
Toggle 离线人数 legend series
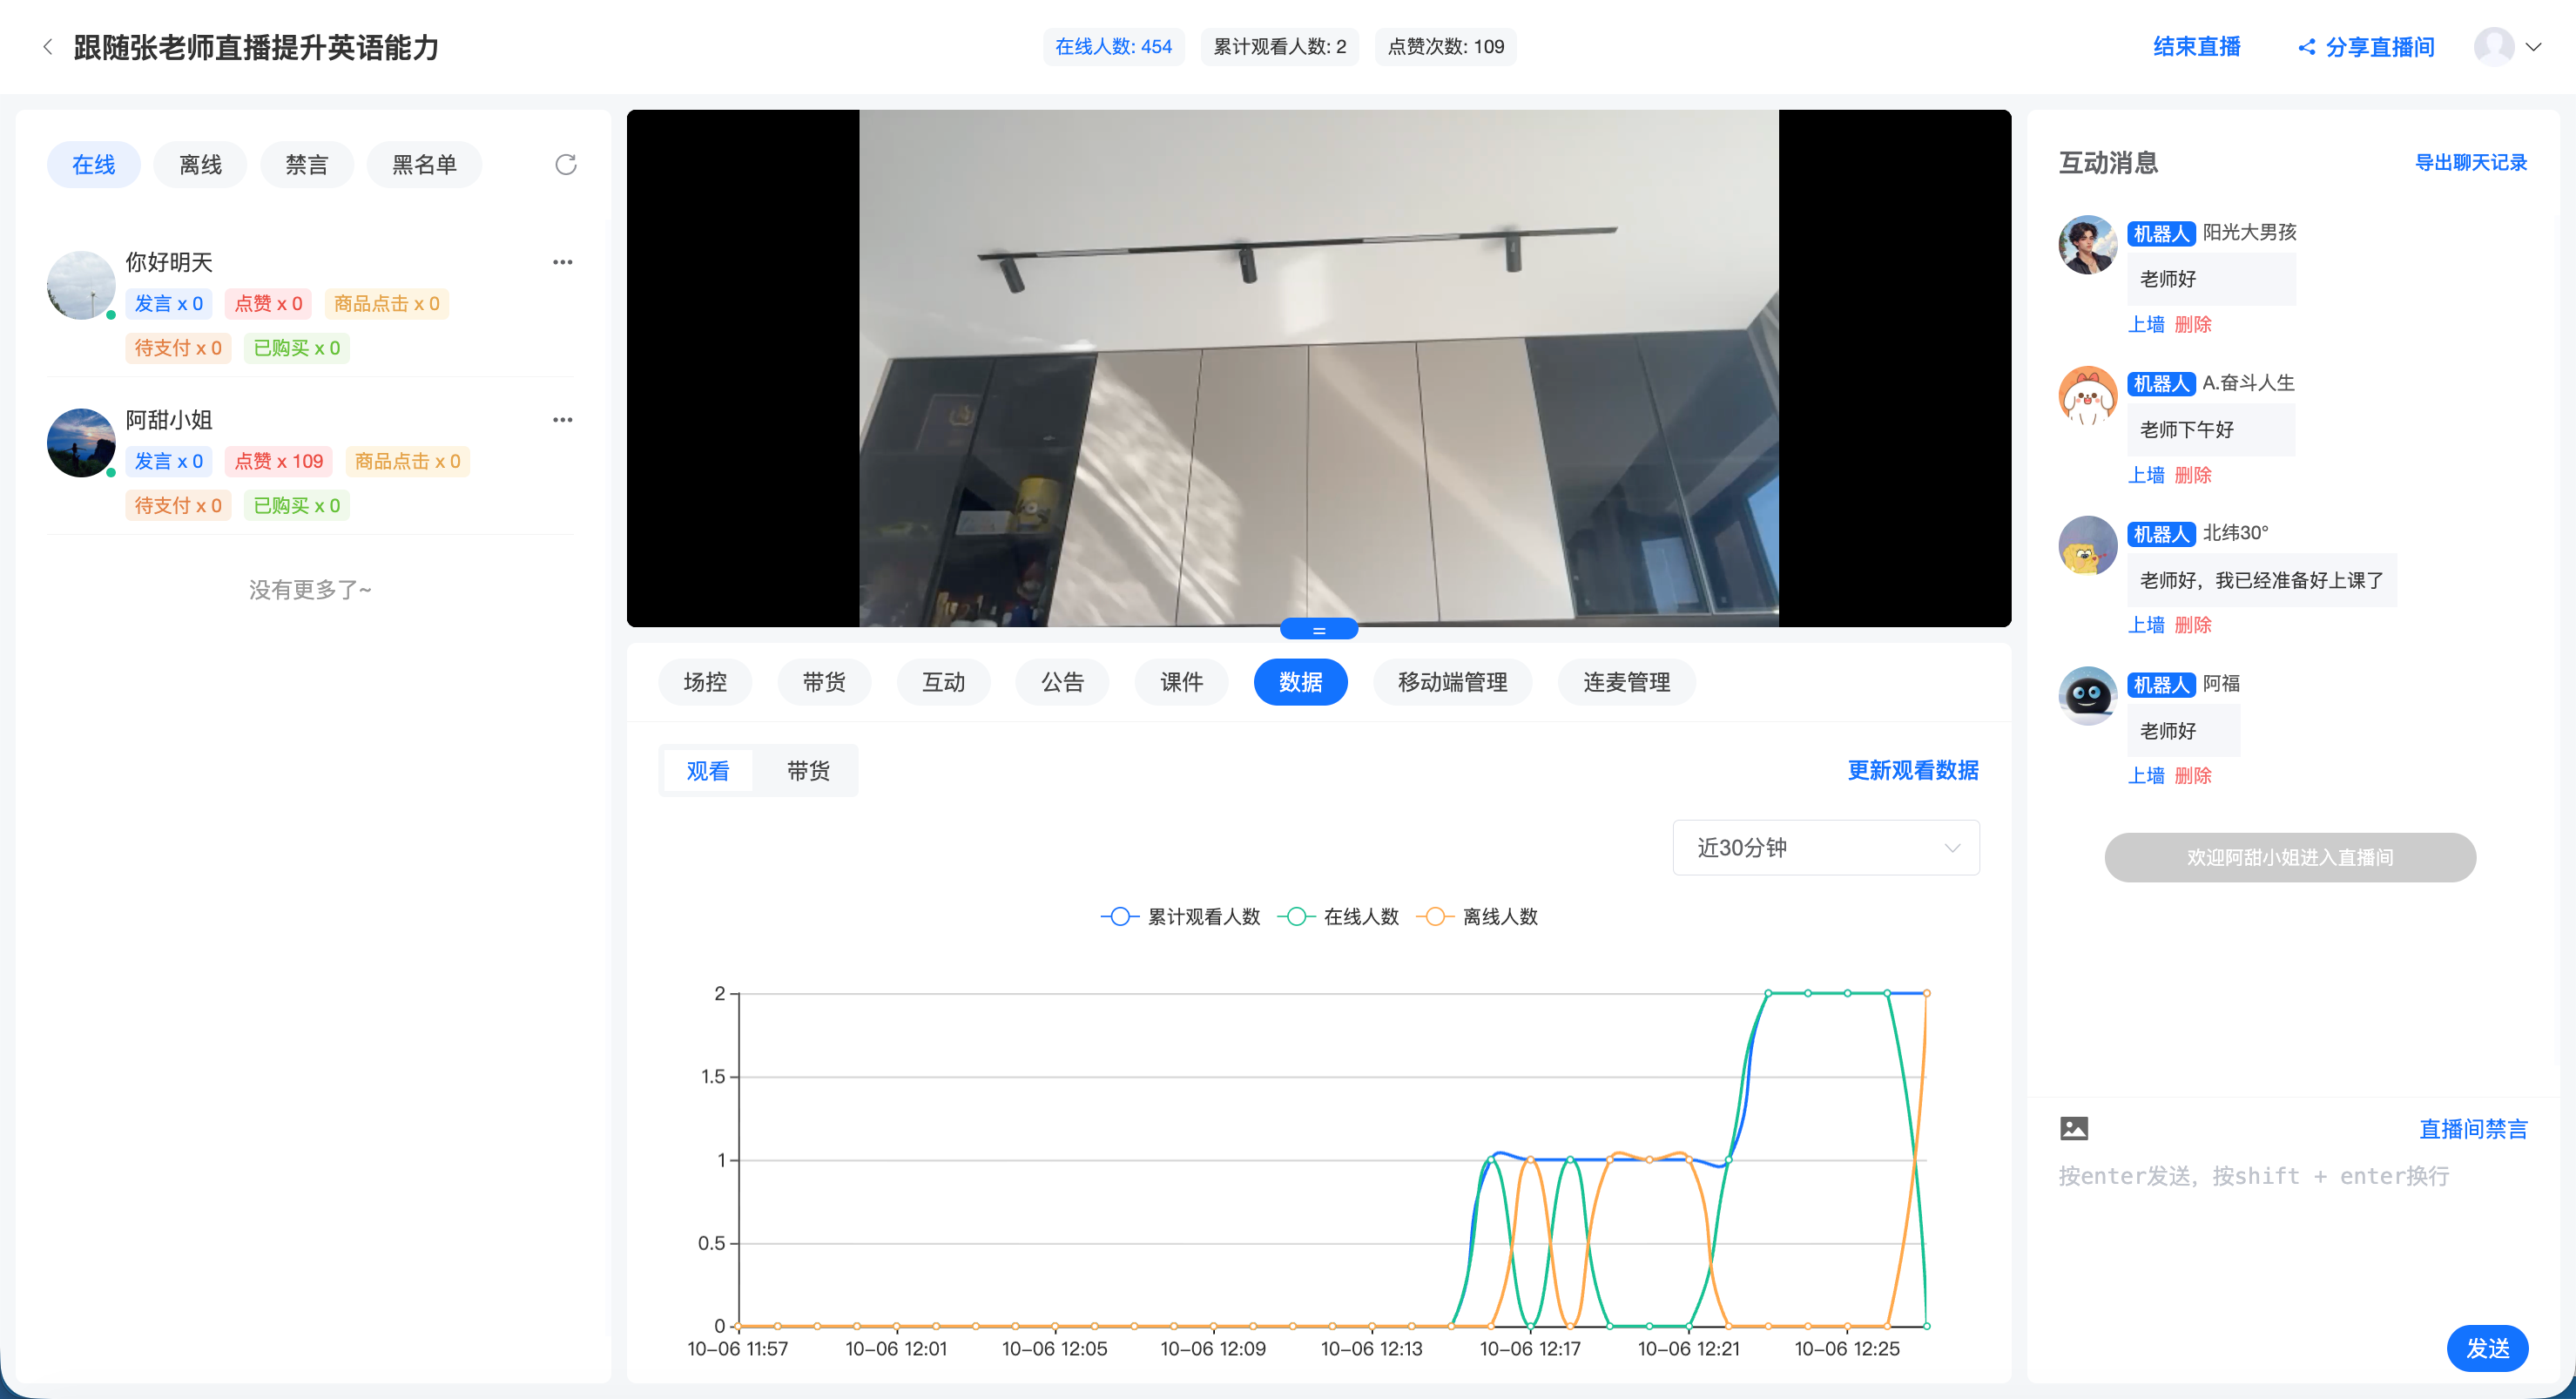1476,916
